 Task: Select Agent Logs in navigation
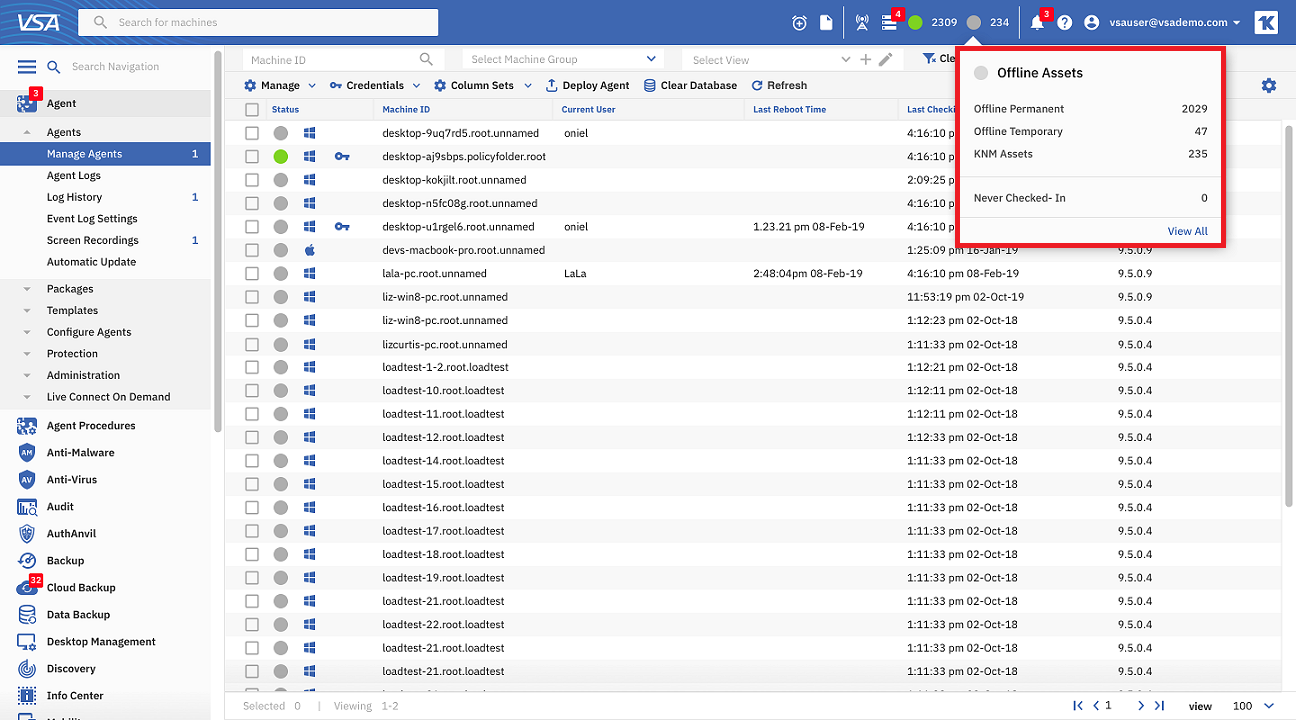pyautogui.click(x=74, y=176)
